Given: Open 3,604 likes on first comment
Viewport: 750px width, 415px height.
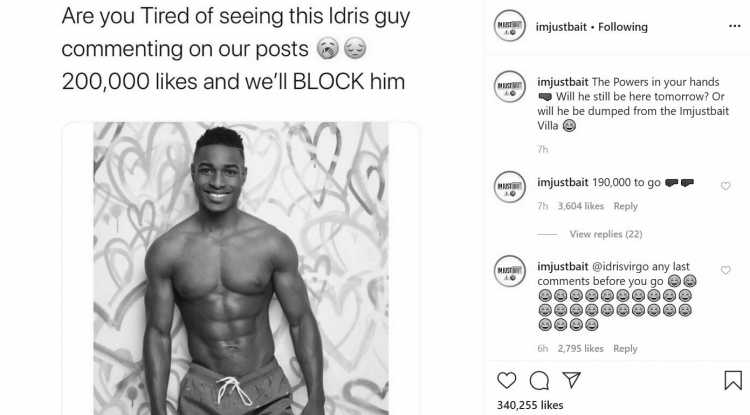Looking at the screenshot, I should [581, 206].
